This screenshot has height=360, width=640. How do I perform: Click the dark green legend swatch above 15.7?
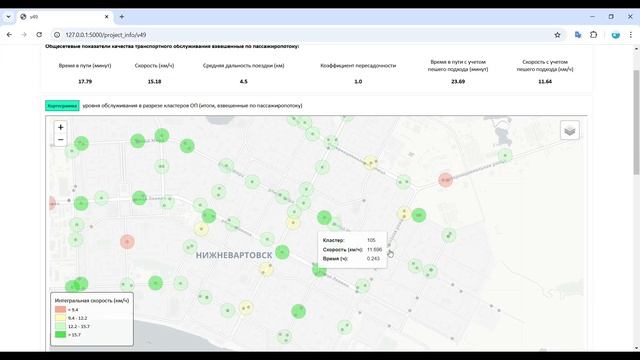(60, 334)
